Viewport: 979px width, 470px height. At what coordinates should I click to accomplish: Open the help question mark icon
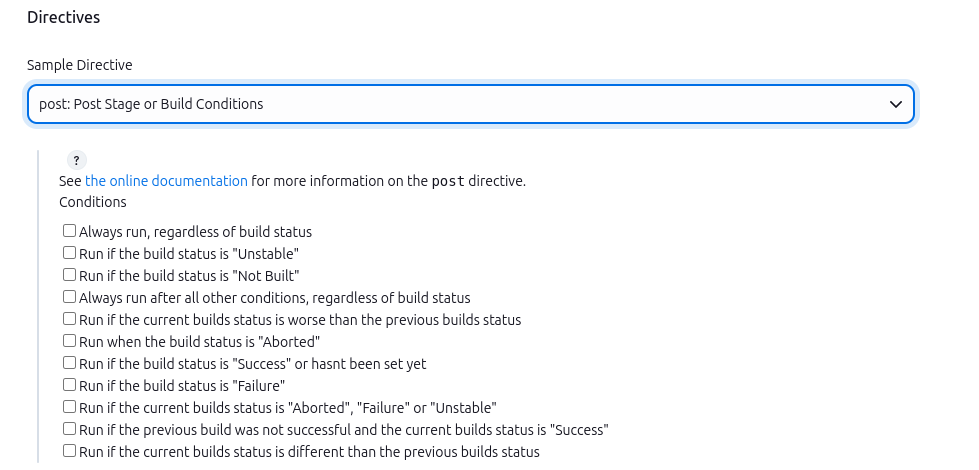point(77,160)
